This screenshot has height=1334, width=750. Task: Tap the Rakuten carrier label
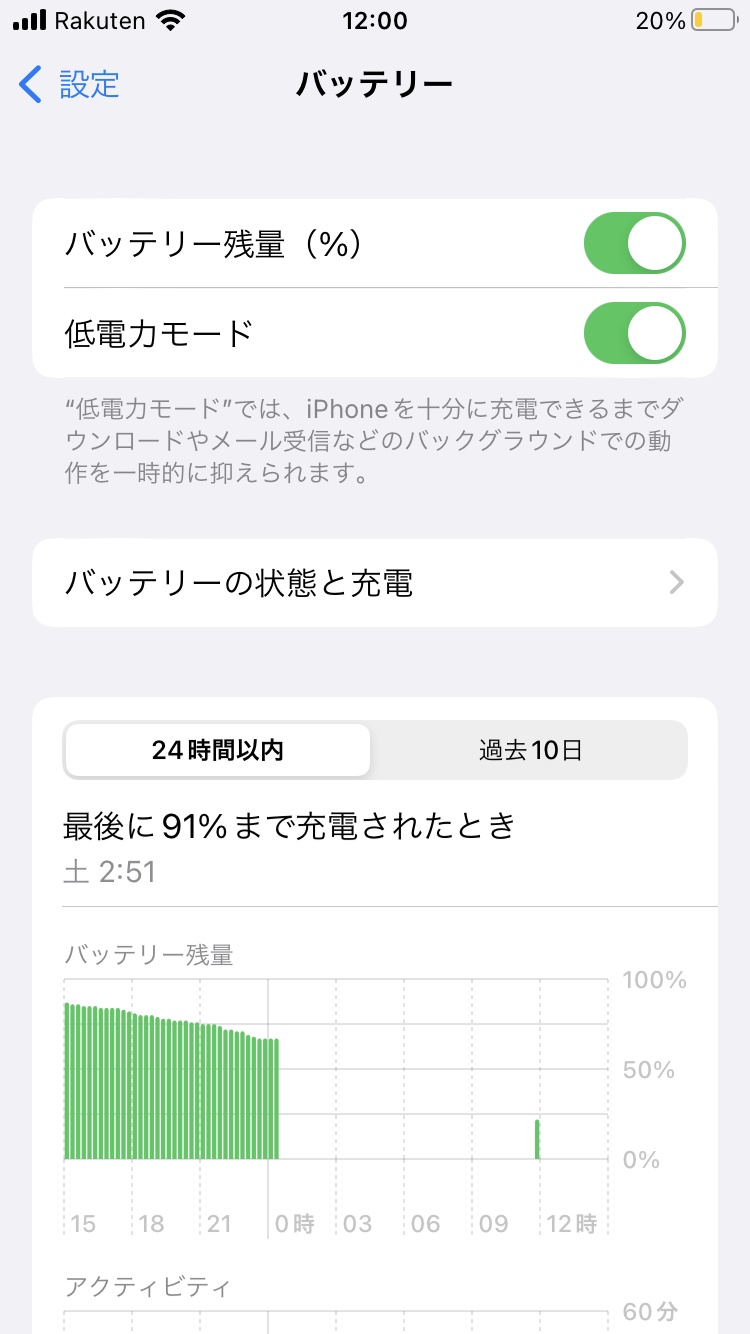tap(100, 21)
